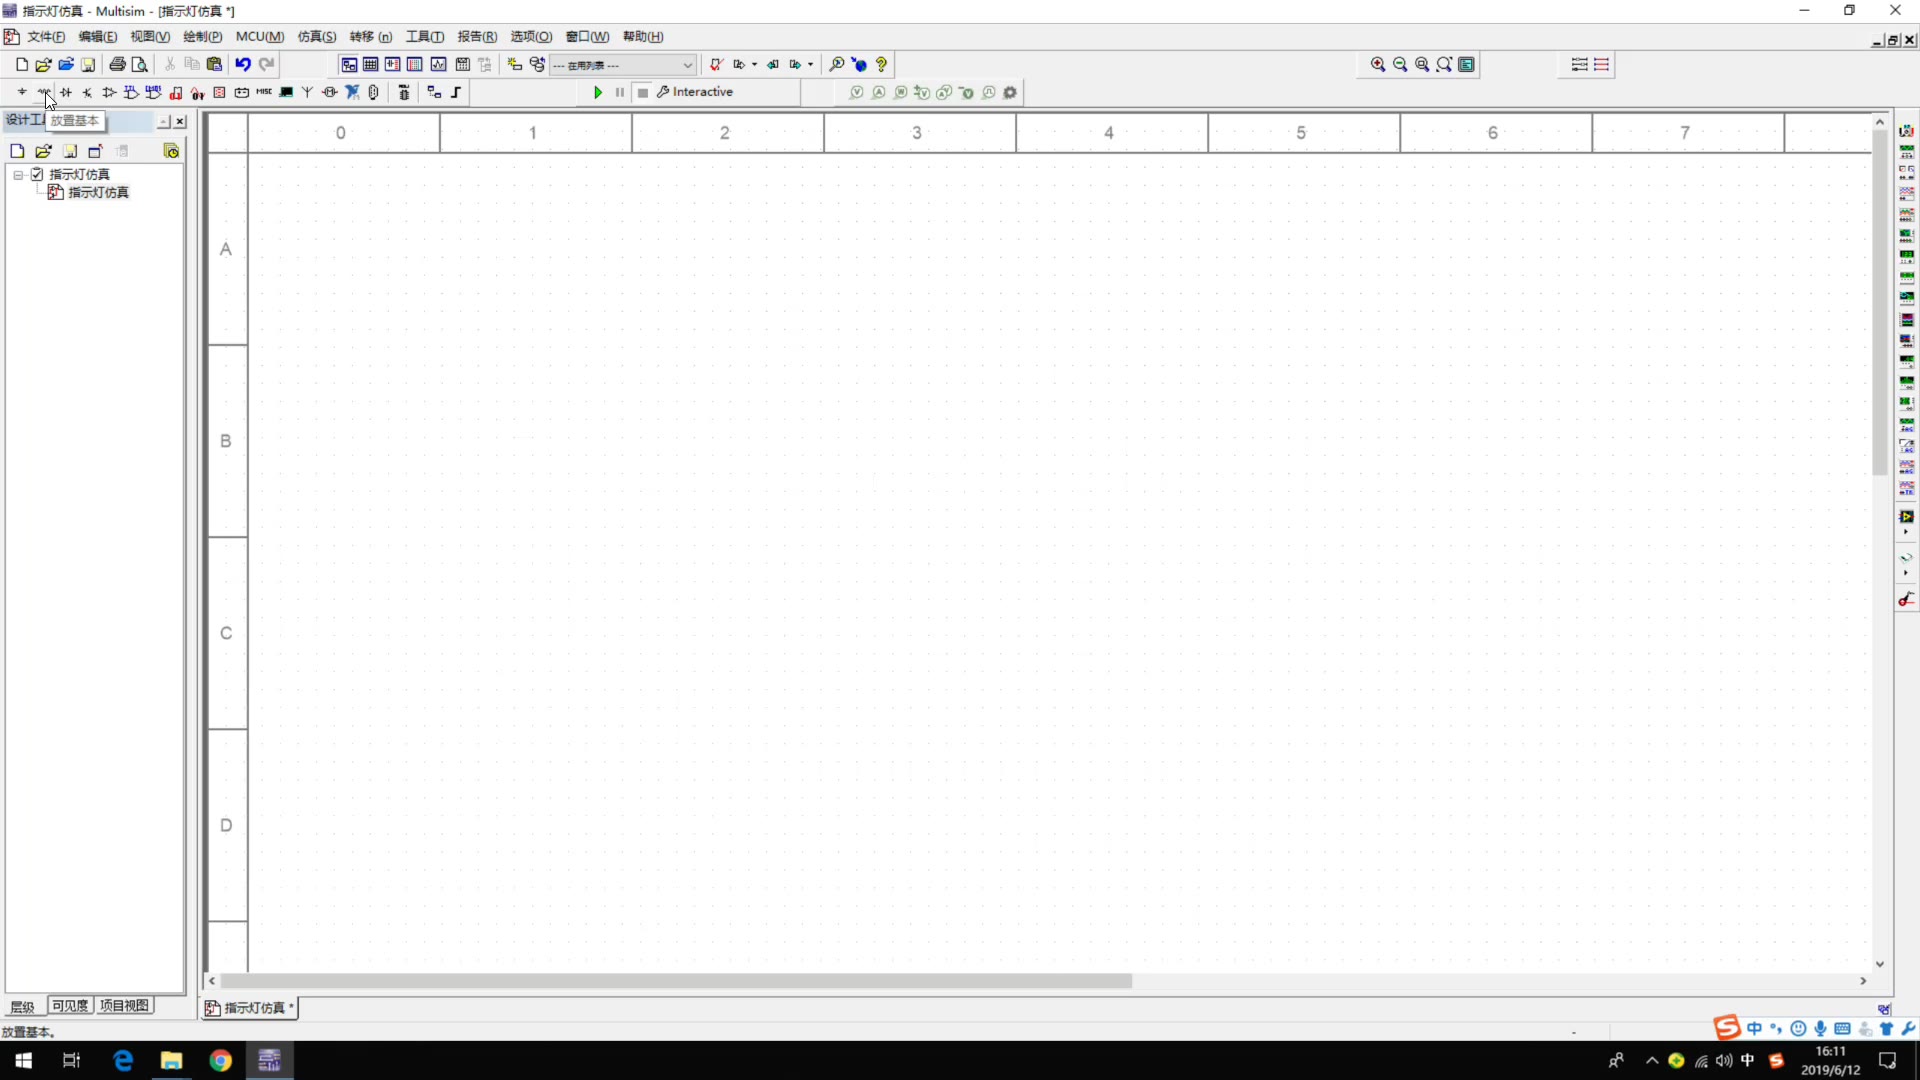The width and height of the screenshot is (1920, 1080).
Task: Run the simulation with the green play button
Action: pyautogui.click(x=598, y=92)
